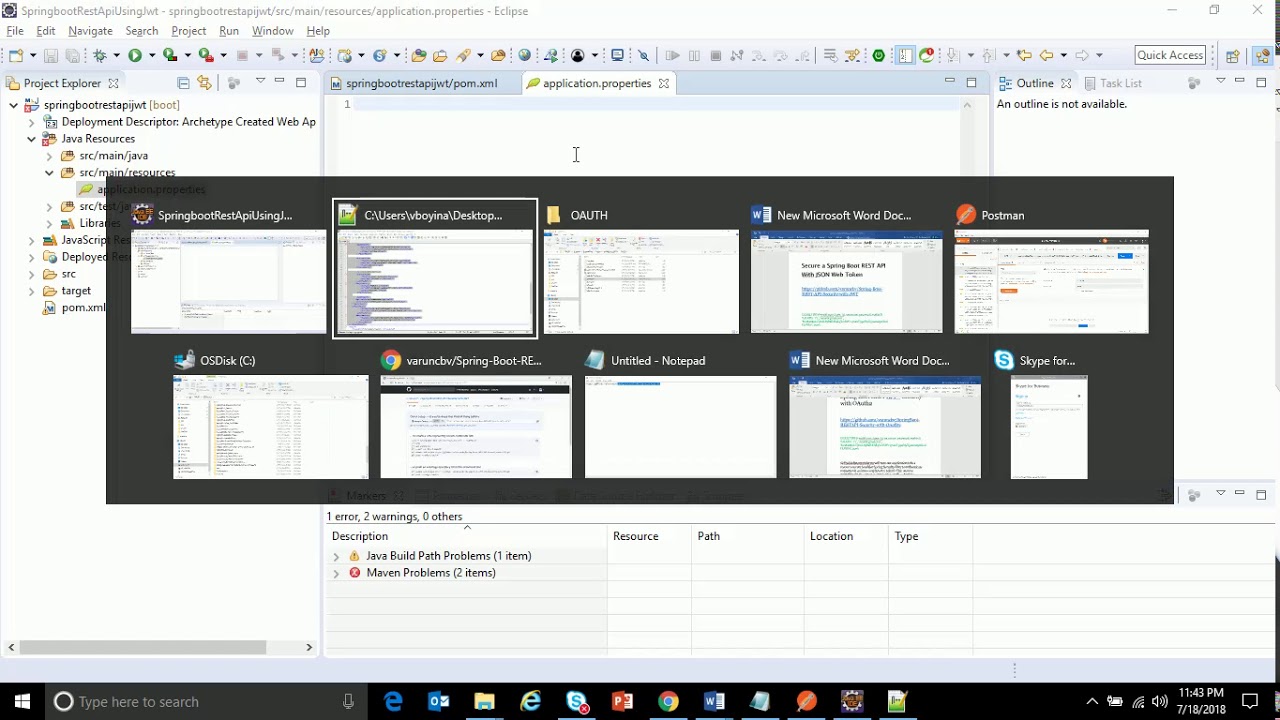Go back with the yellow left arrow

1046,55
